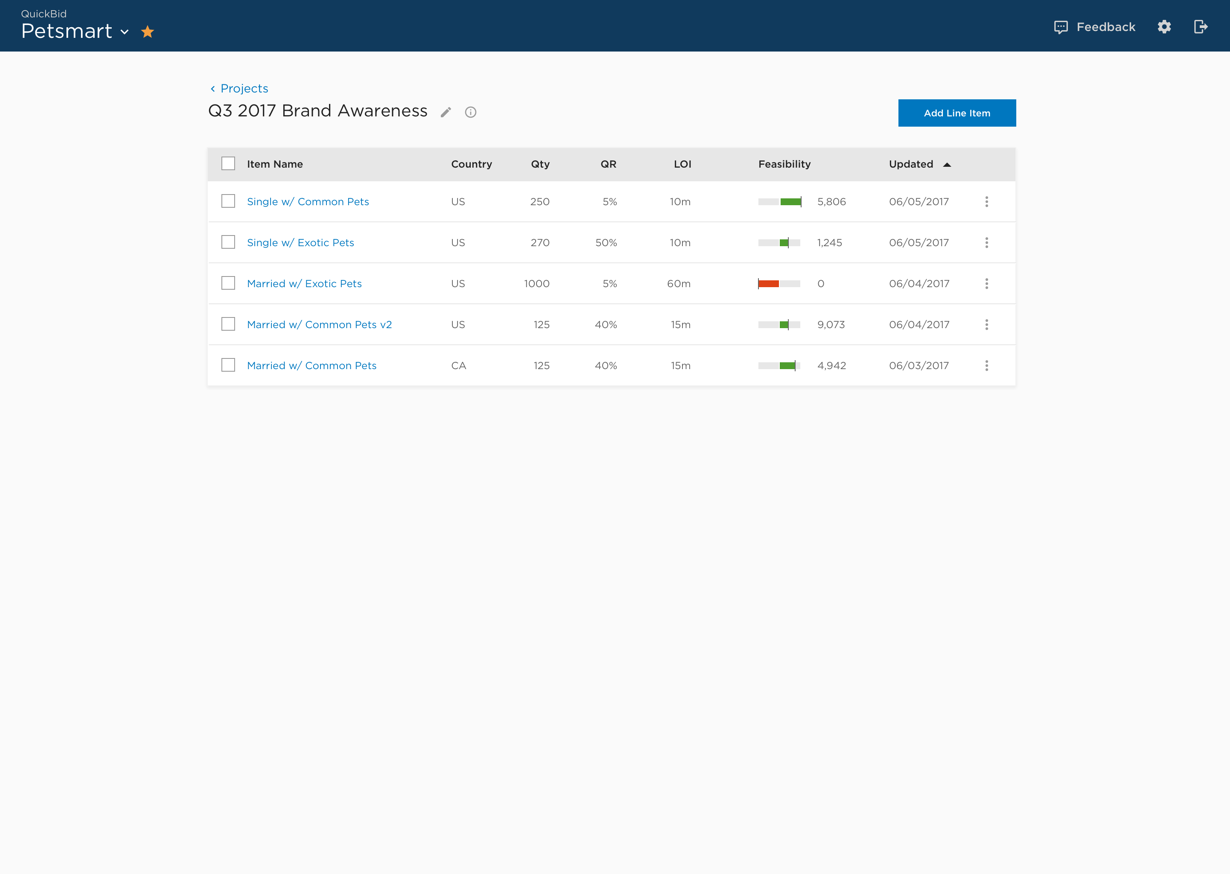This screenshot has height=874, width=1230.
Task: Unfavorite Petsmart via the star icon
Action: (x=147, y=31)
